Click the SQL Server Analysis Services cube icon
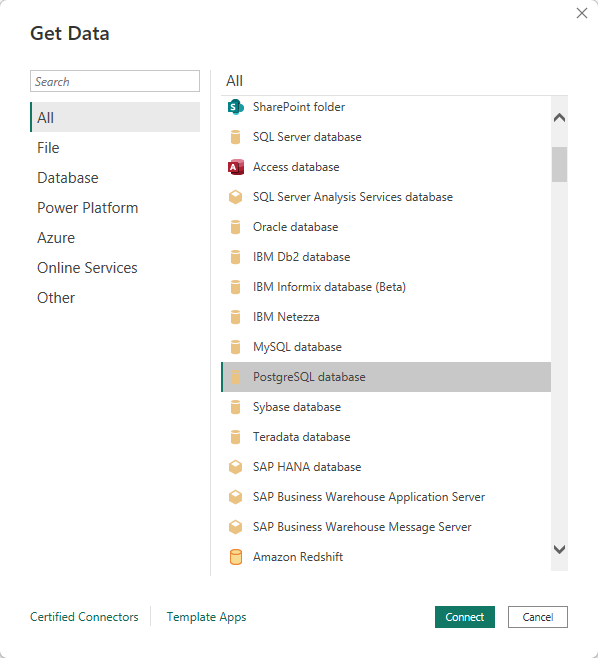This screenshot has width=598, height=658. (235, 197)
